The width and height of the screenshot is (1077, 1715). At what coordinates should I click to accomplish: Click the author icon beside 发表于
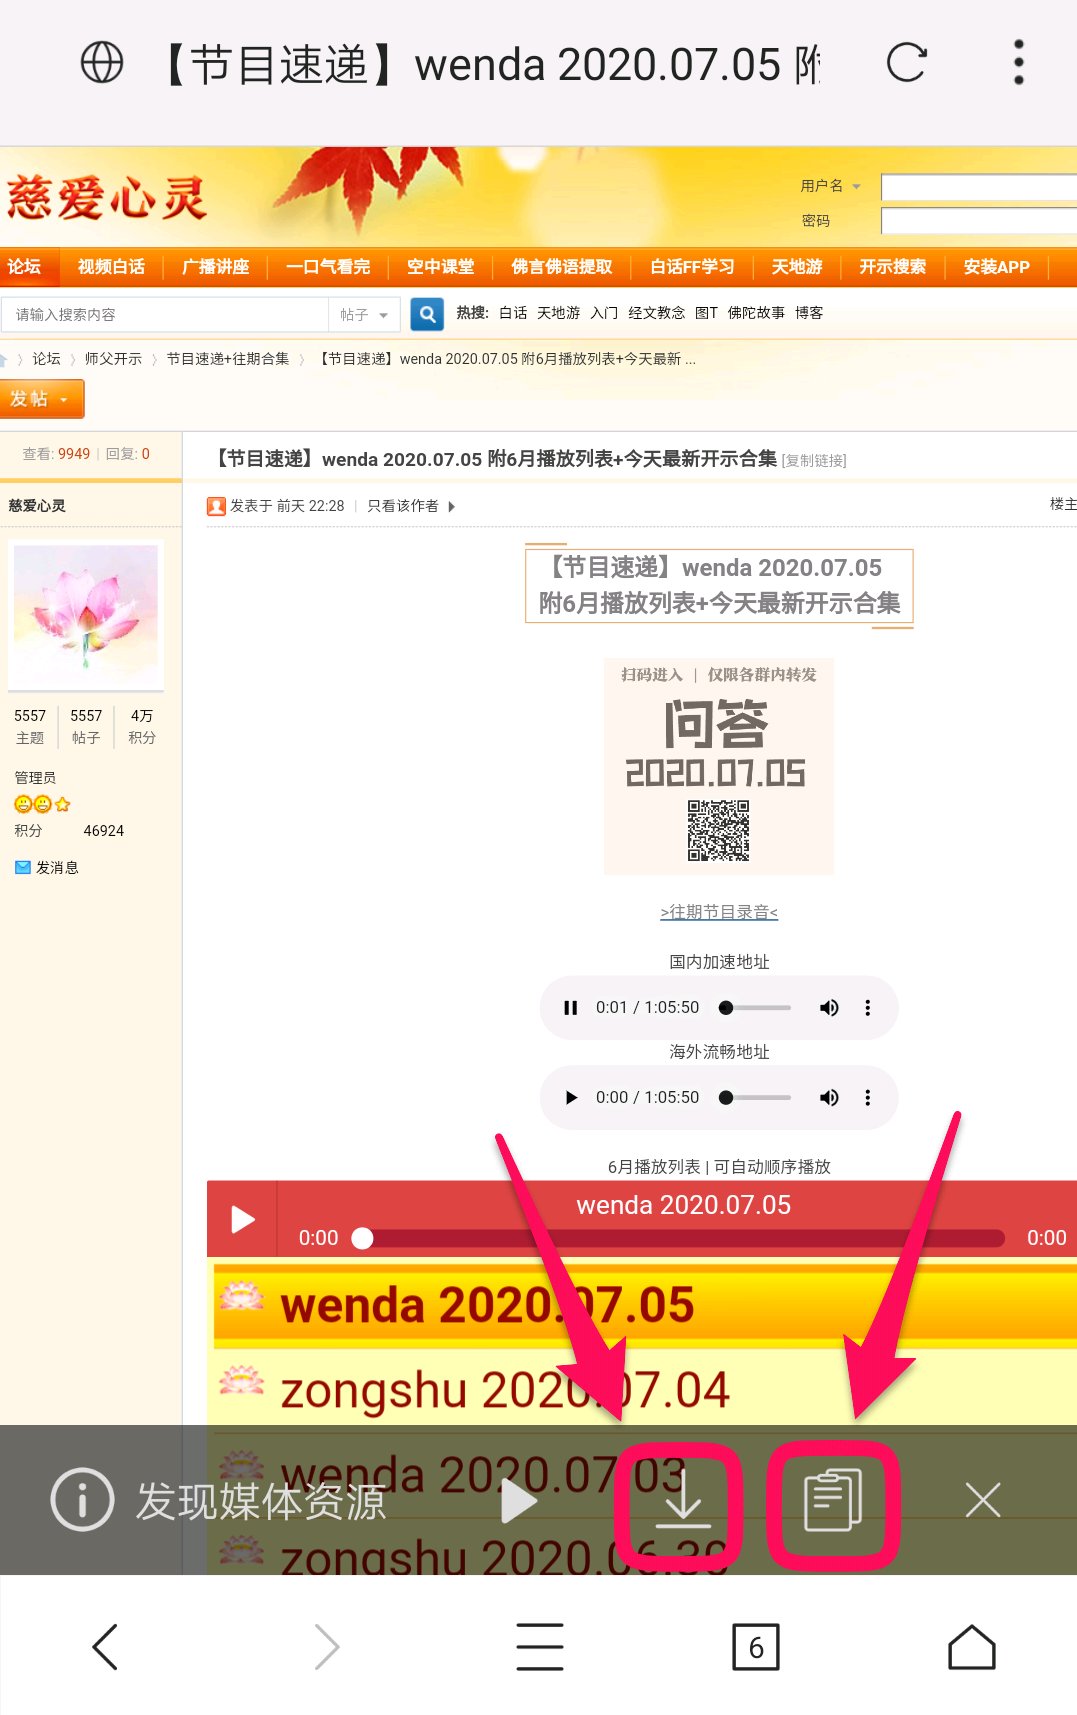click(x=216, y=506)
